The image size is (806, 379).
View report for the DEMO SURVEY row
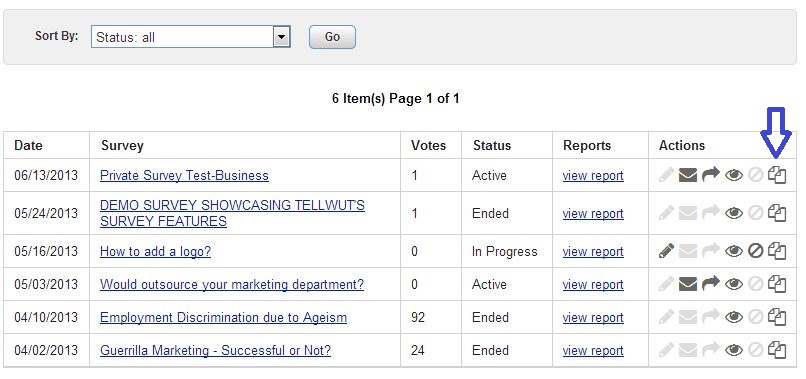(593, 213)
